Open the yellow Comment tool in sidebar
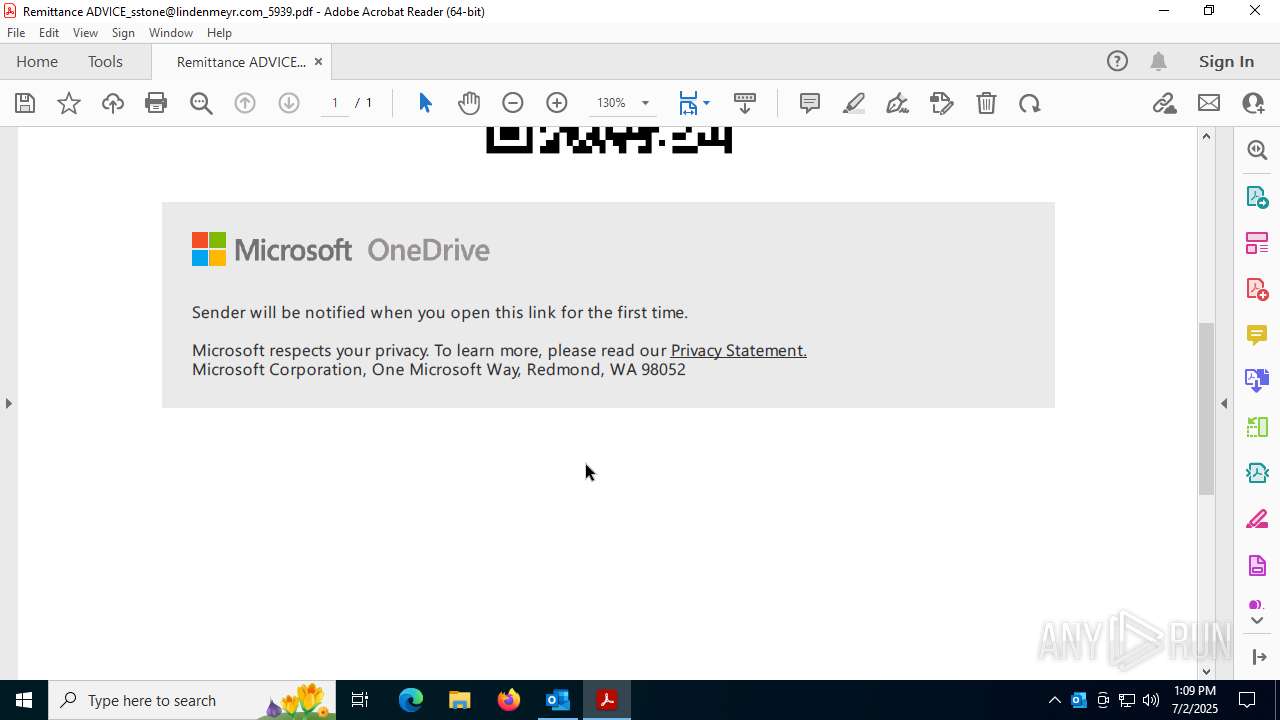Image resolution: width=1280 pixels, height=720 pixels. [1257, 335]
